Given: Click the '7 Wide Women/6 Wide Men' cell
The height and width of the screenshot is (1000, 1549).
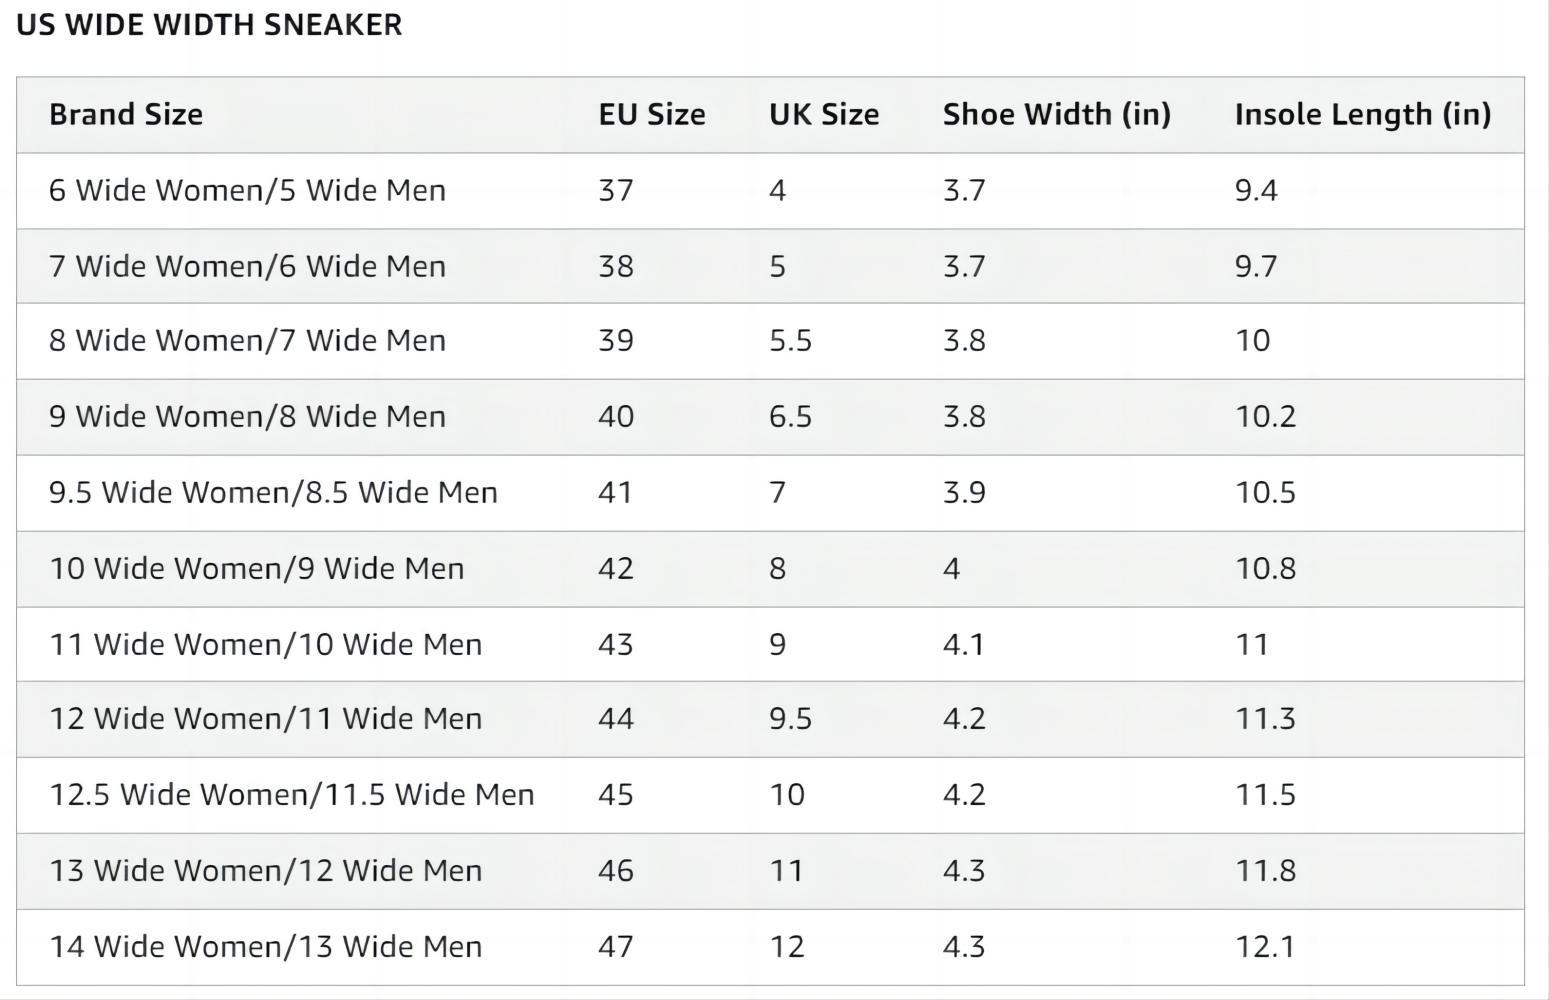Looking at the screenshot, I should (x=247, y=267).
